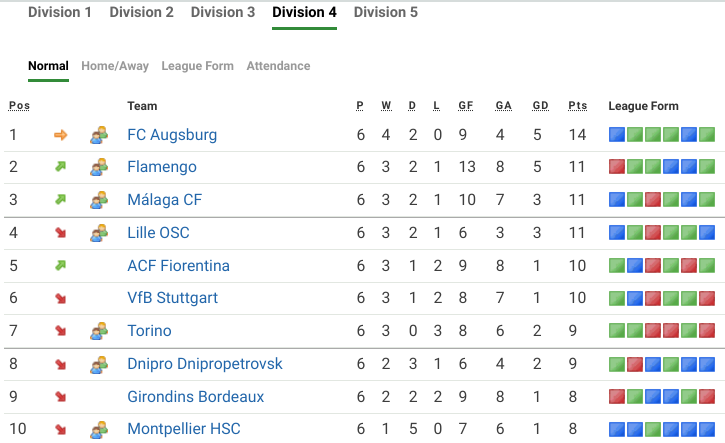Show the League Form view
Screen dimensions: 725x443
tap(197, 66)
